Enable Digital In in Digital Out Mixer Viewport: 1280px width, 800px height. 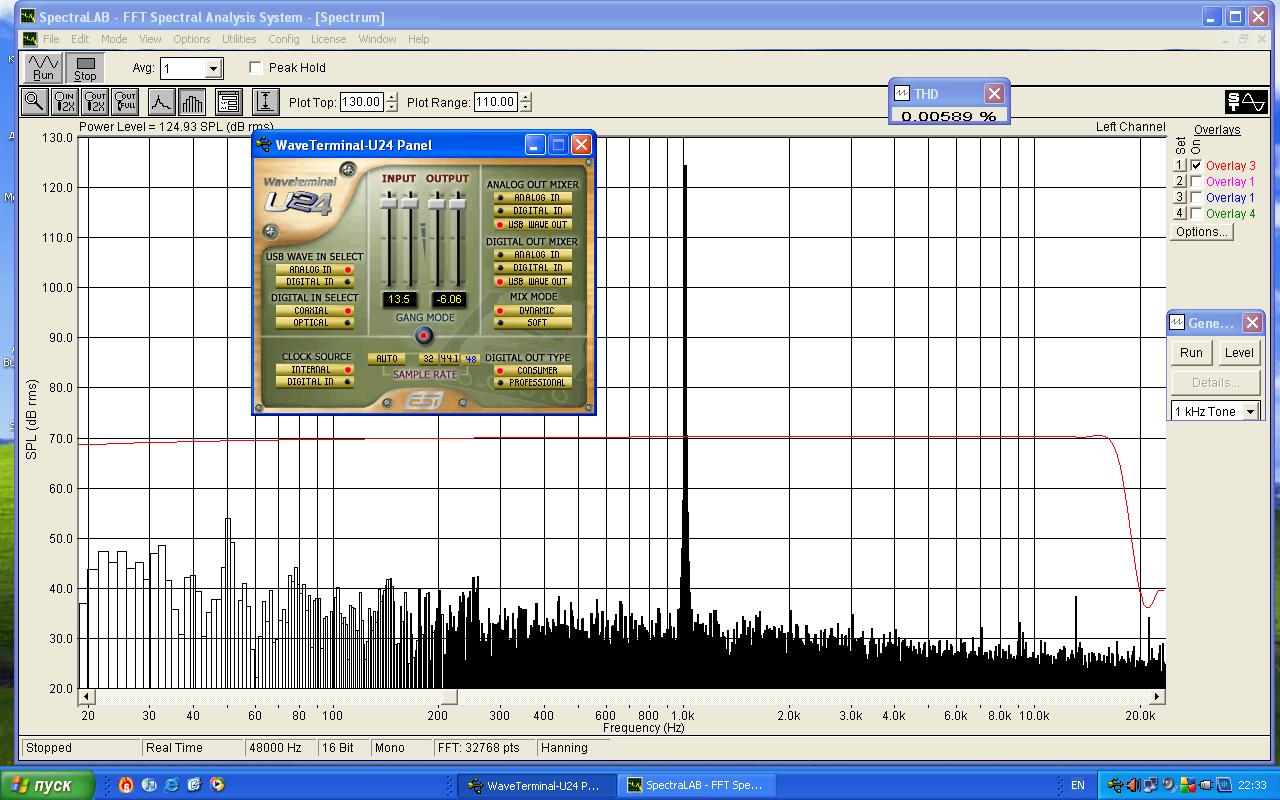pos(534,268)
